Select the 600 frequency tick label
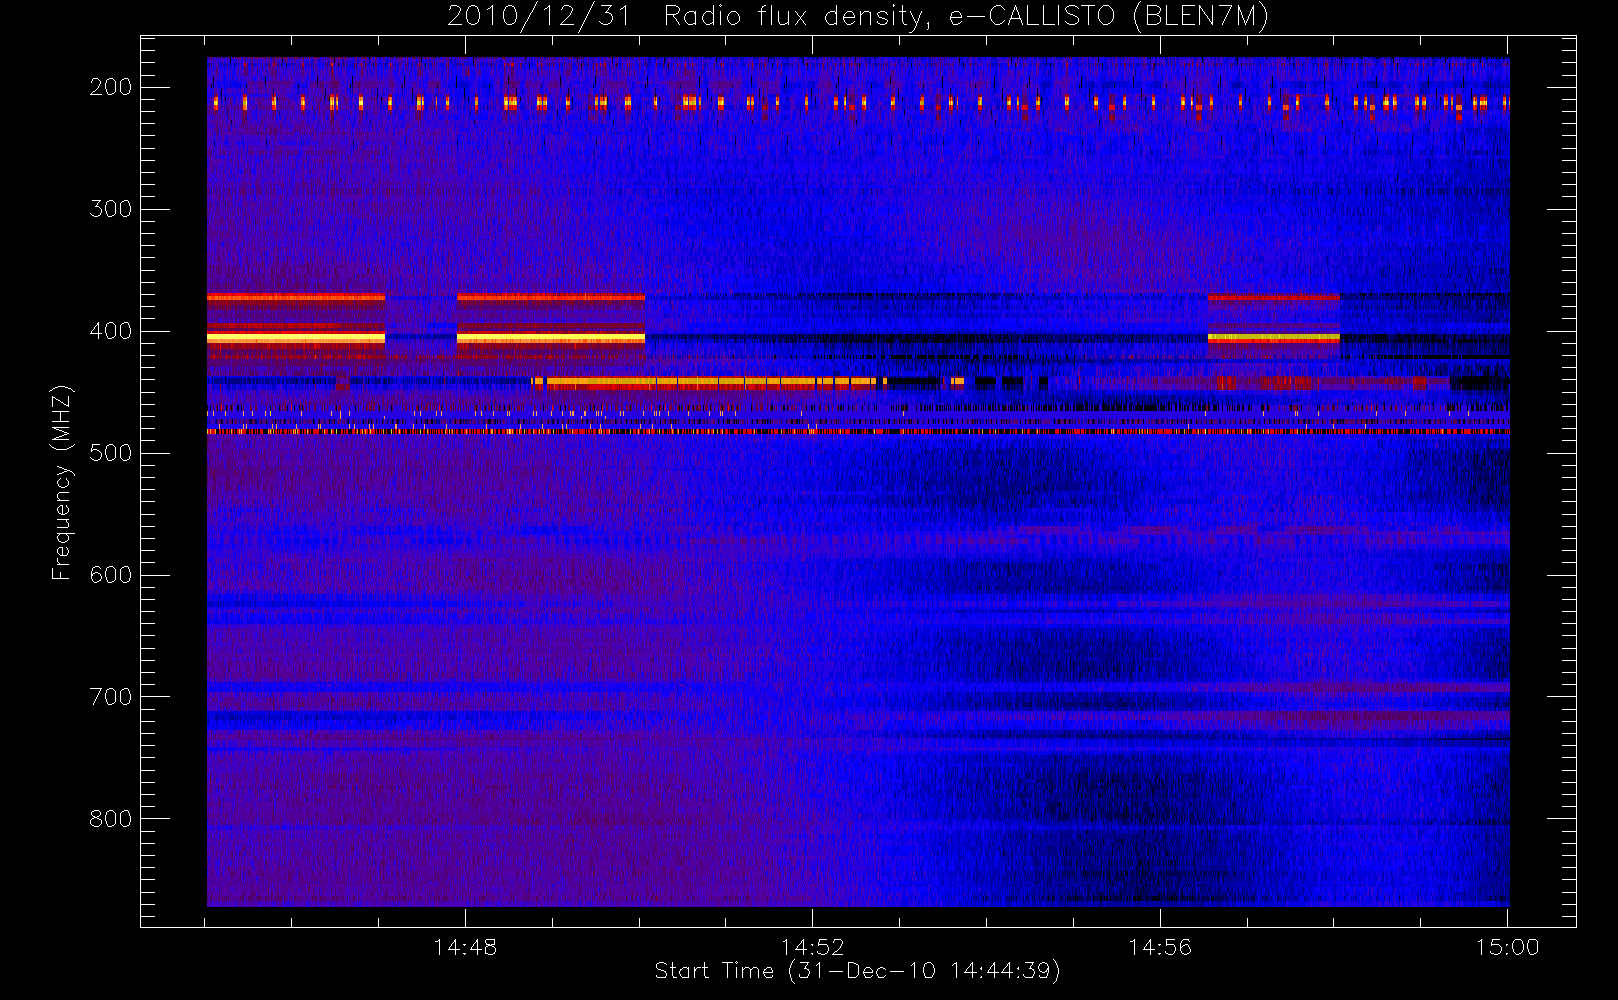Viewport: 1618px width, 1000px height. (x=111, y=575)
